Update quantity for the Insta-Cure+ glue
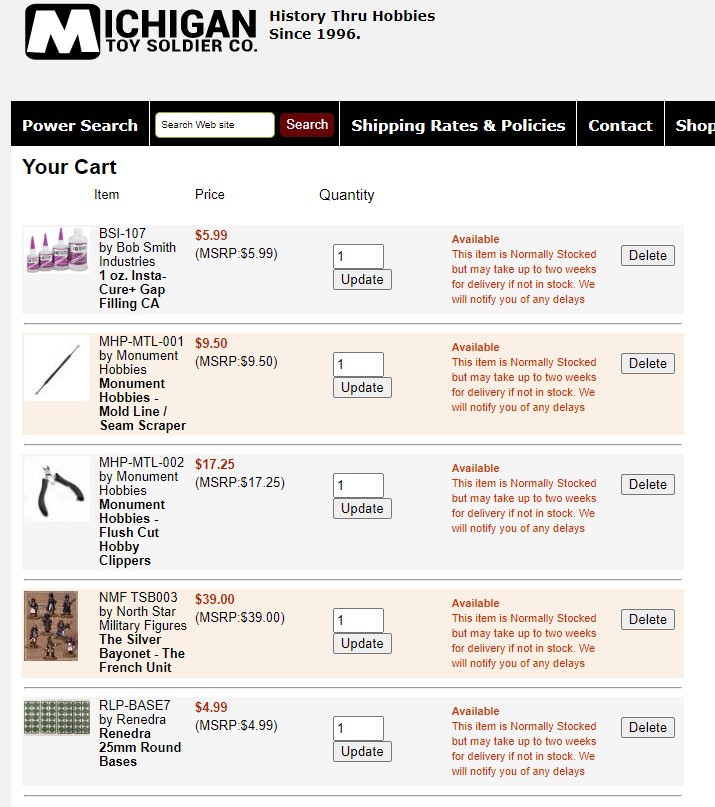Screen dimensions: 715x807 [362, 279]
